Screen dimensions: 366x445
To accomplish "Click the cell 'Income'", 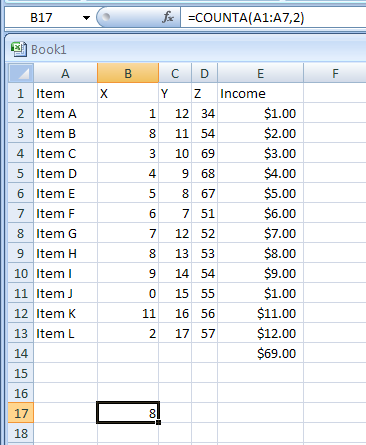I will click(x=260, y=93).
